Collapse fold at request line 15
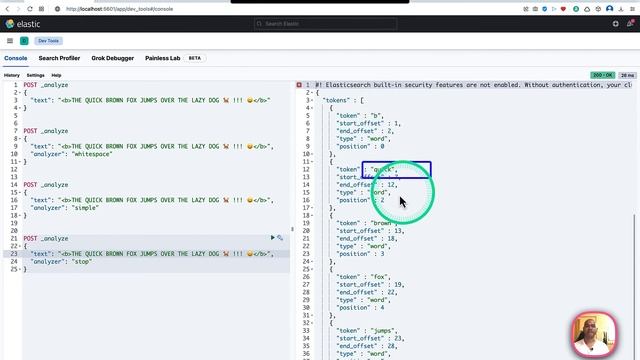Viewport: 640px width, 360px height. [x=19, y=193]
